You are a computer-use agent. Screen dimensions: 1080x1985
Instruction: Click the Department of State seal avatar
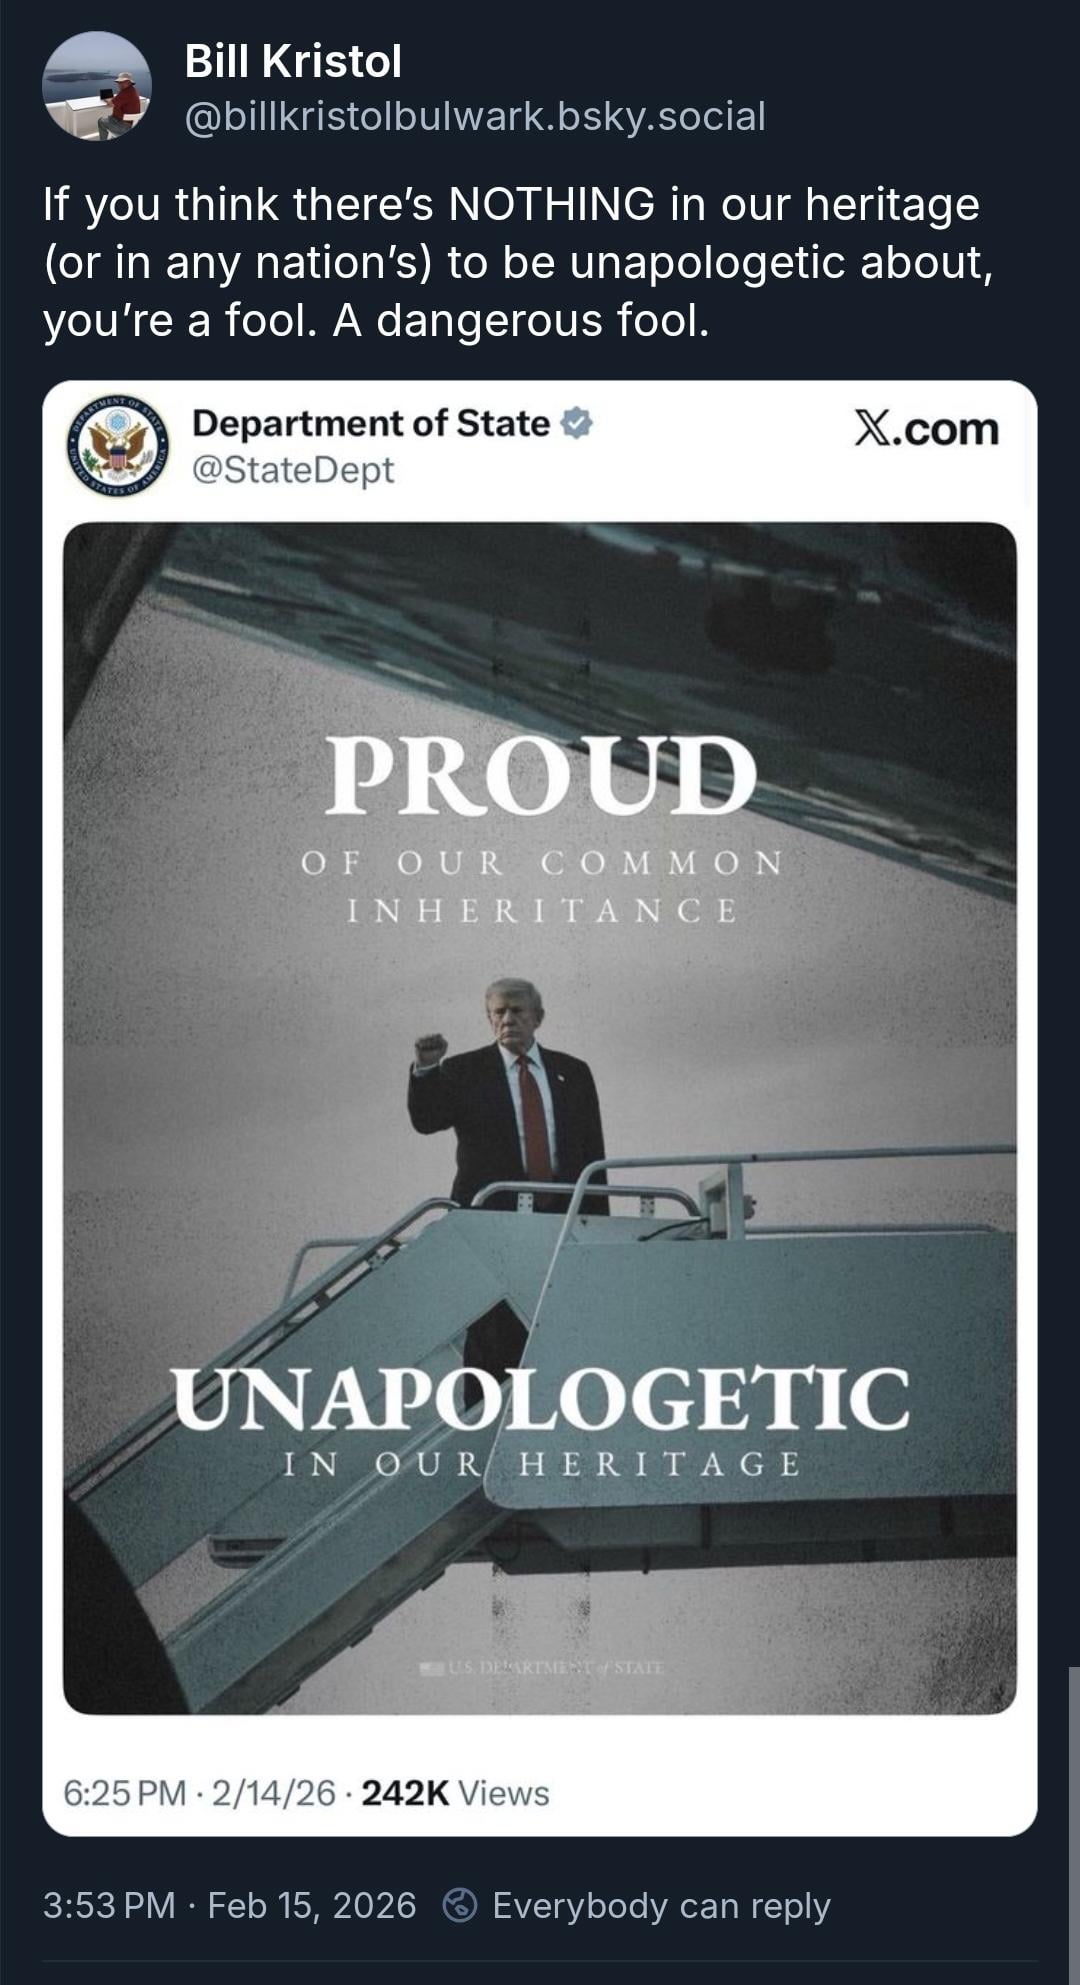(118, 445)
